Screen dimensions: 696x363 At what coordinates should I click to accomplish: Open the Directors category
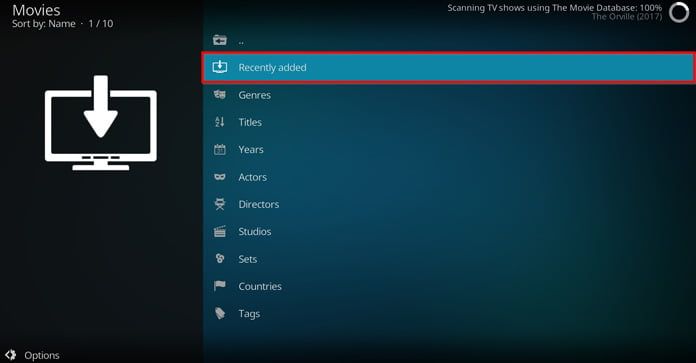pyautogui.click(x=449, y=204)
